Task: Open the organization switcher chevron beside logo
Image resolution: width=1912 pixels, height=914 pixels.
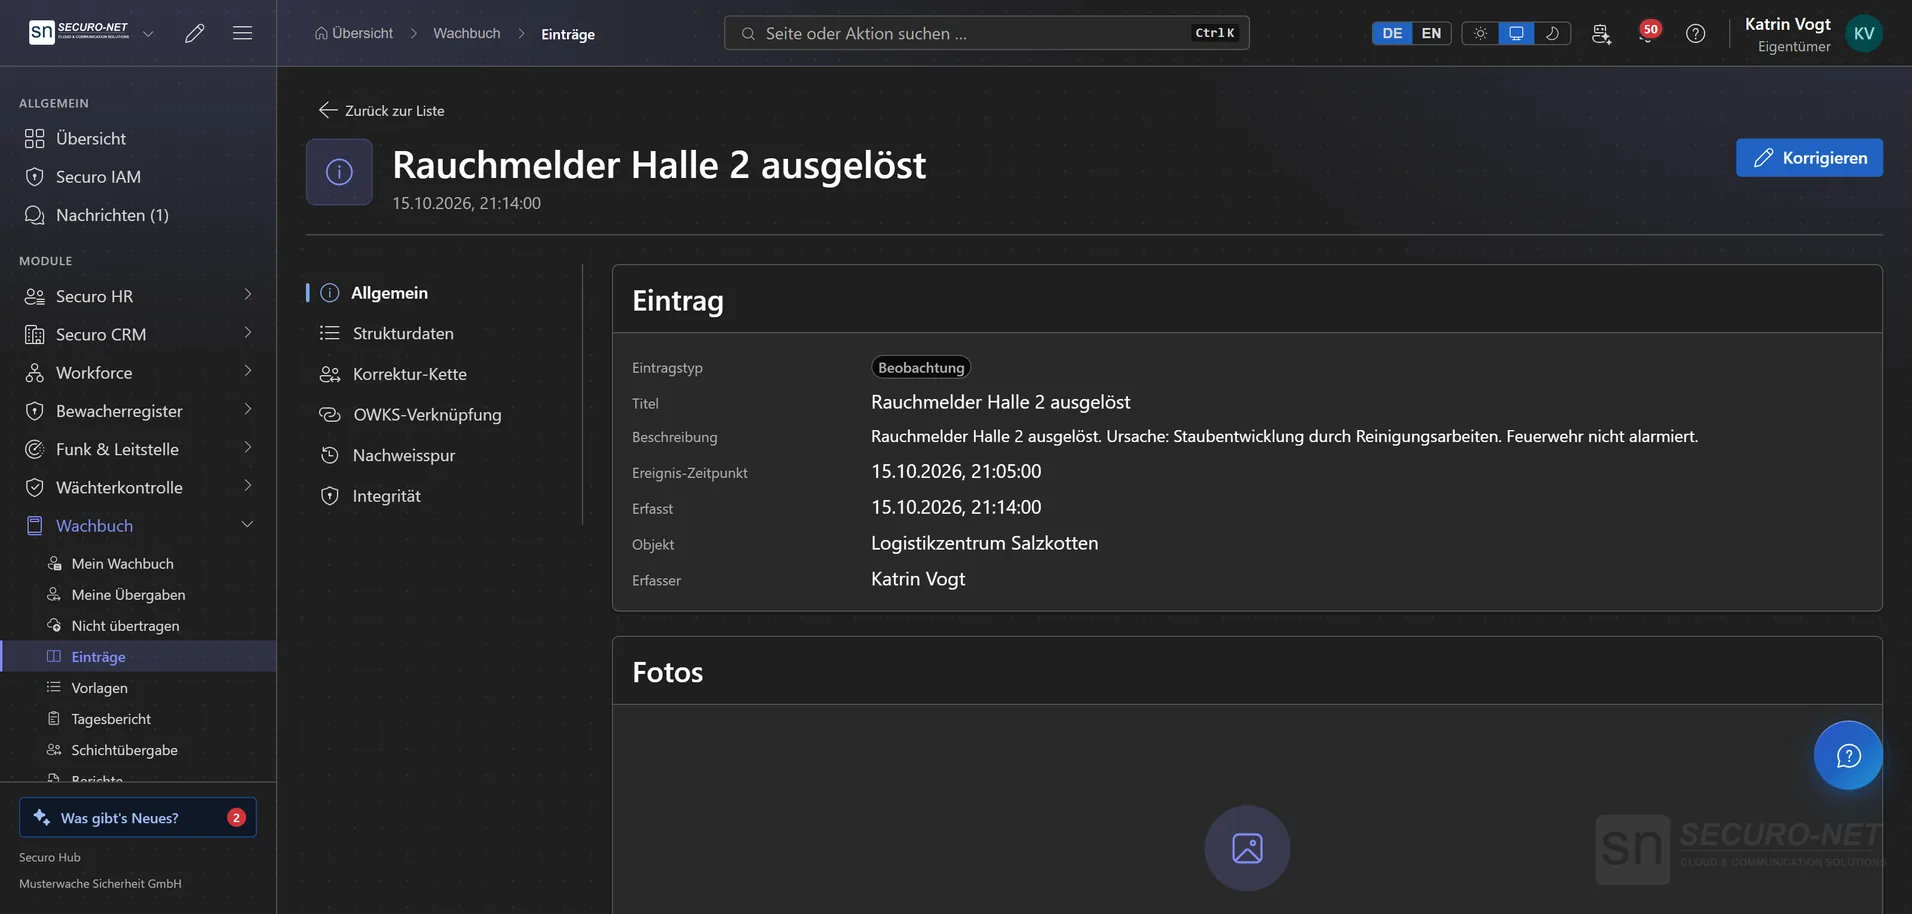Action: click(x=148, y=33)
